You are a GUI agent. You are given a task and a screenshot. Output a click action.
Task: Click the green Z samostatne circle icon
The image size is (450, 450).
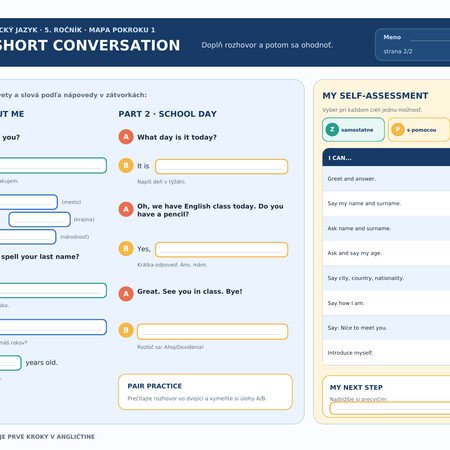tap(332, 130)
